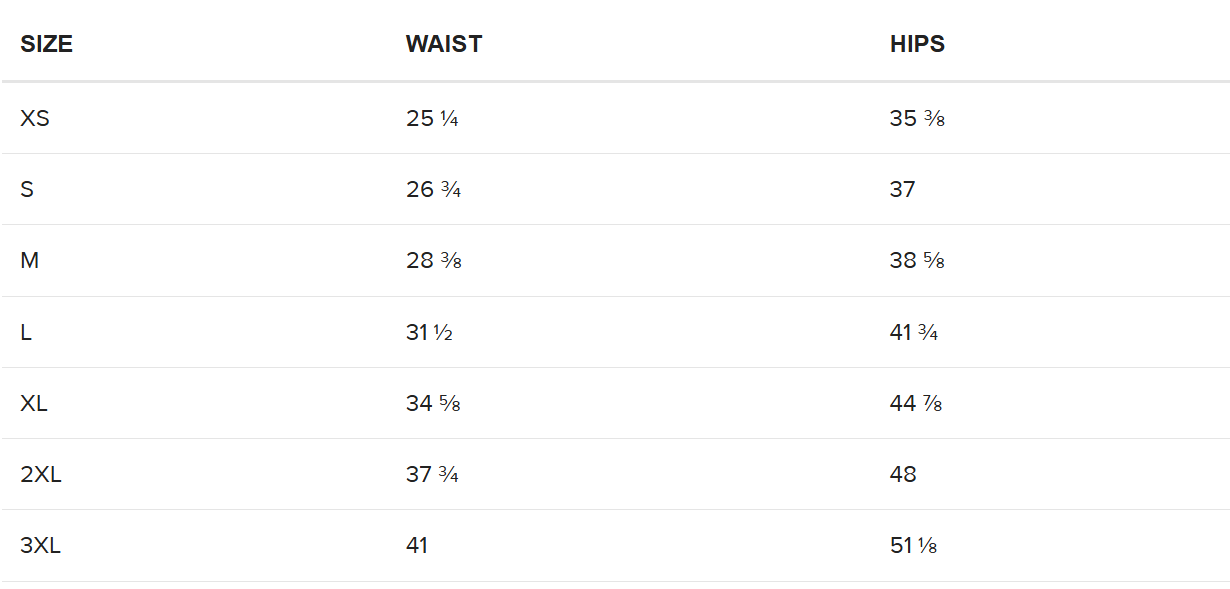The width and height of the screenshot is (1230, 589).
Task: Click the WAIST column header
Action: [x=444, y=44]
